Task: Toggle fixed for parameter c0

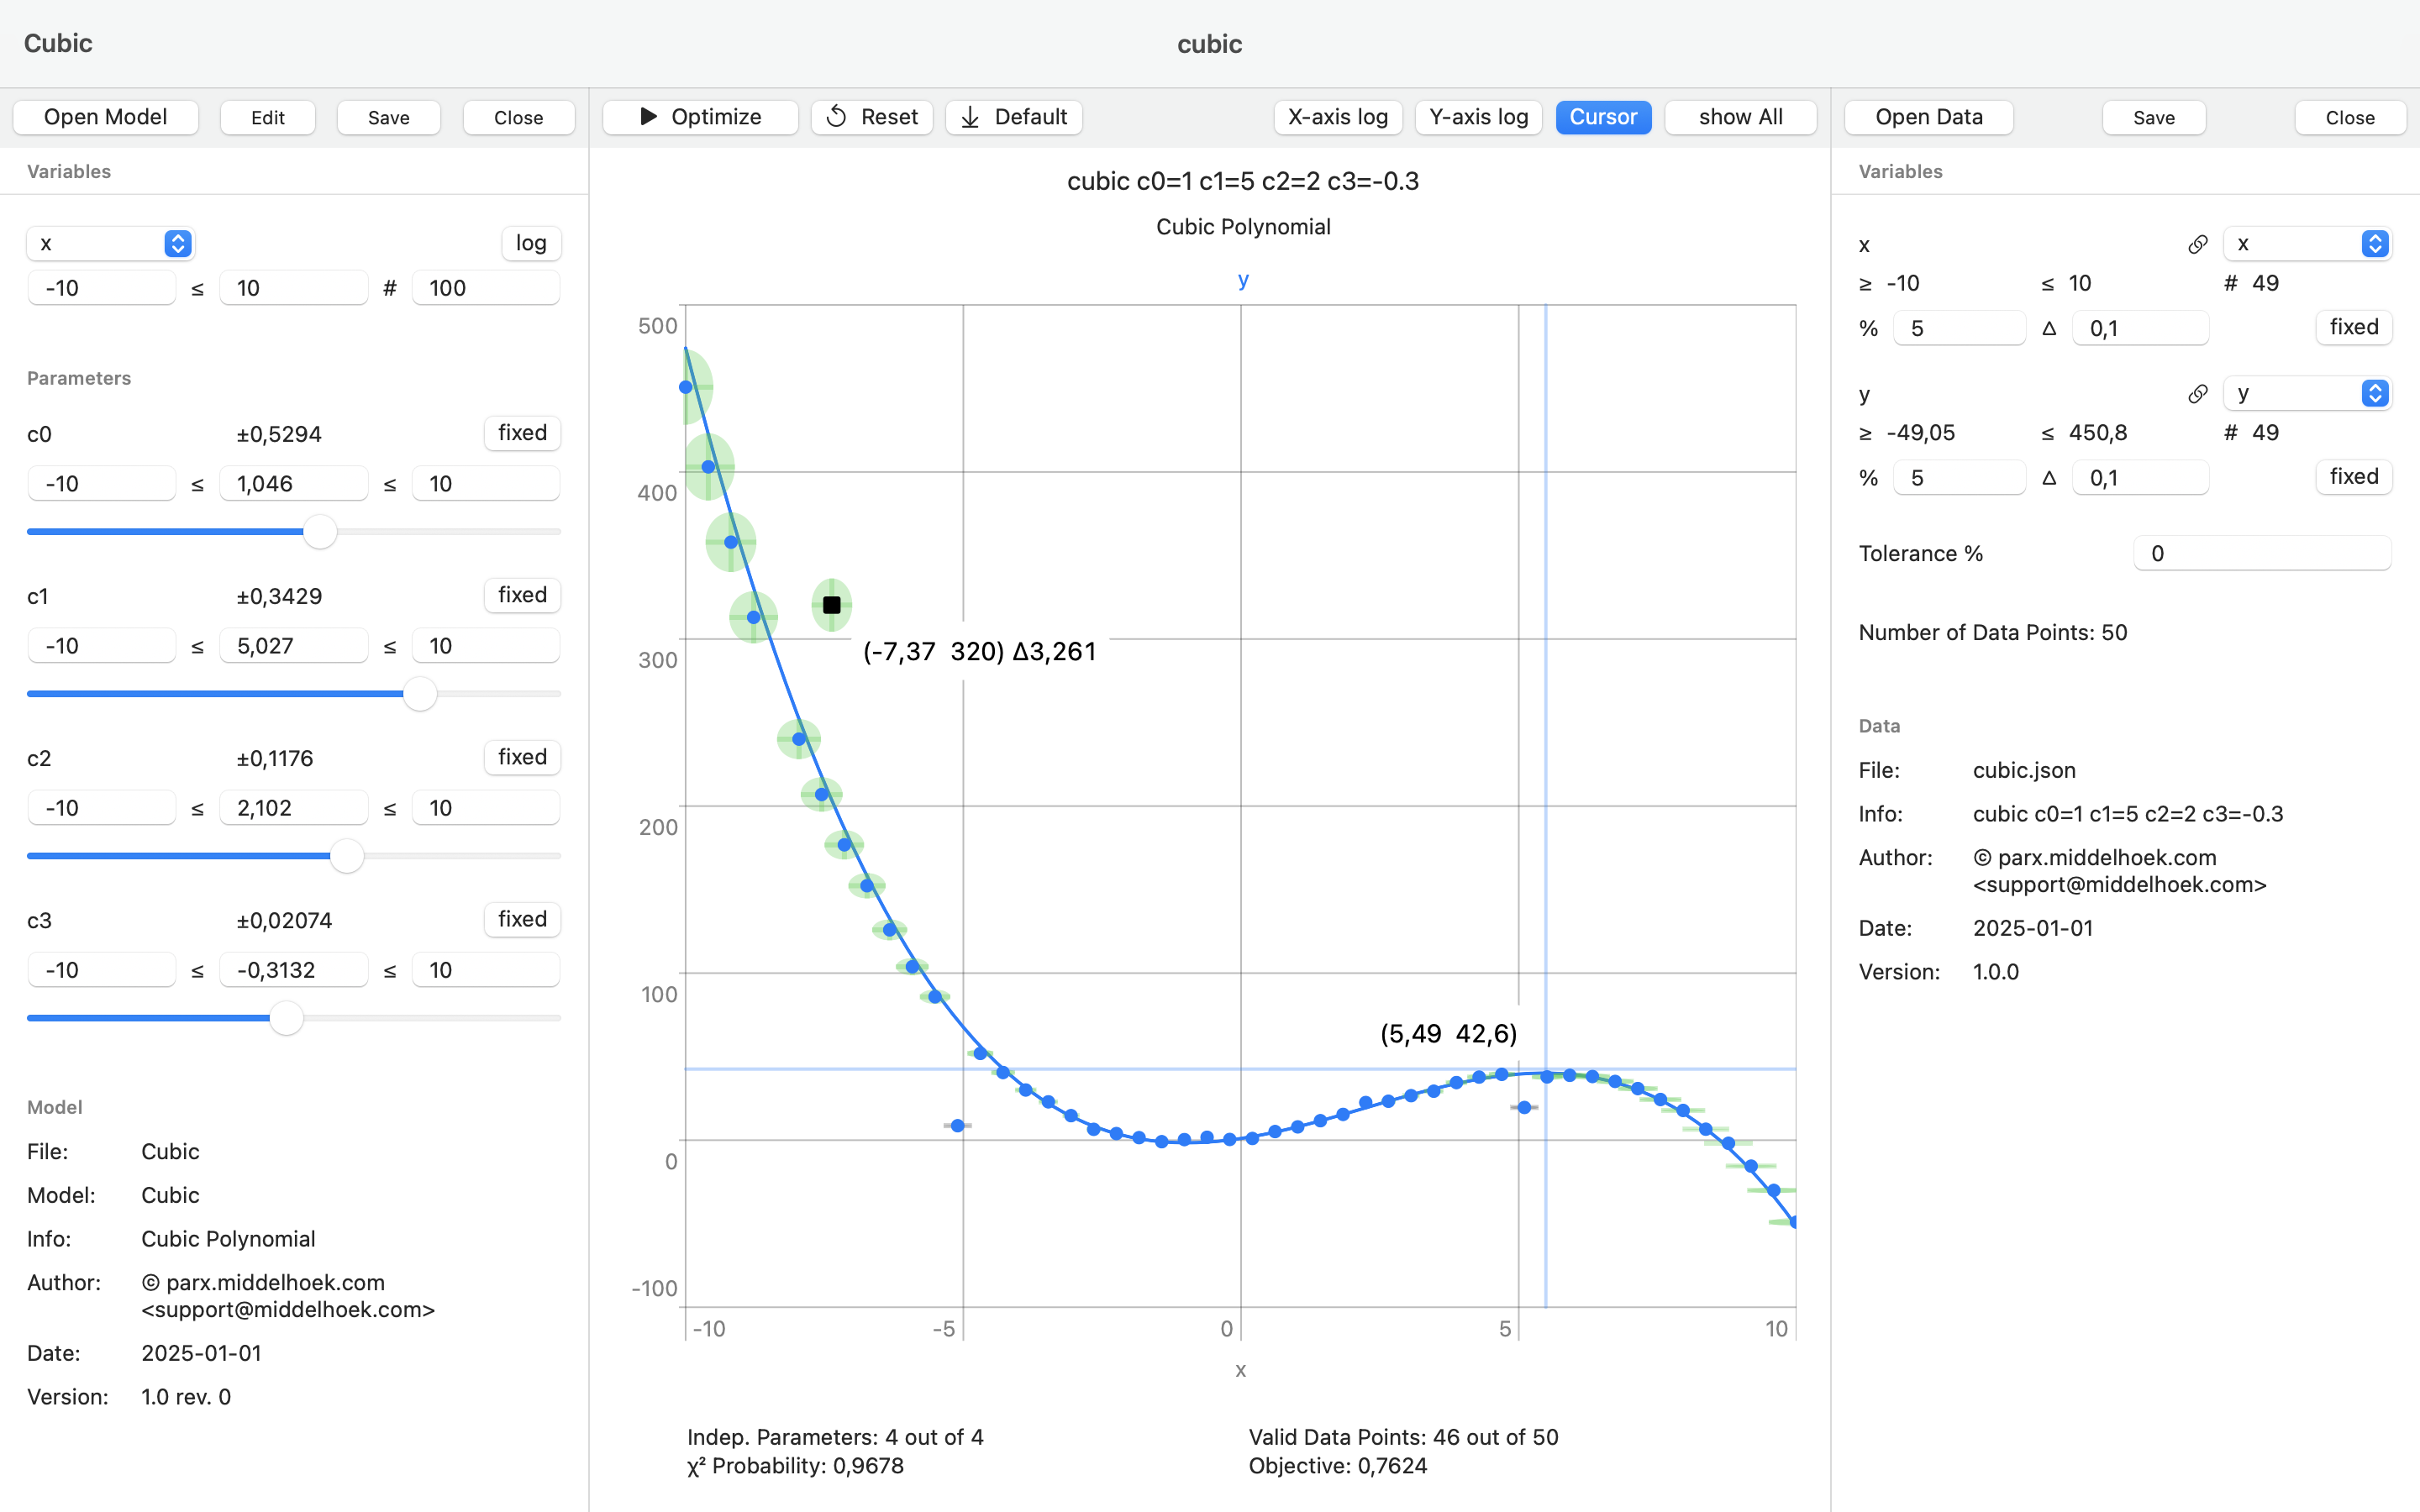Action: pos(522,433)
